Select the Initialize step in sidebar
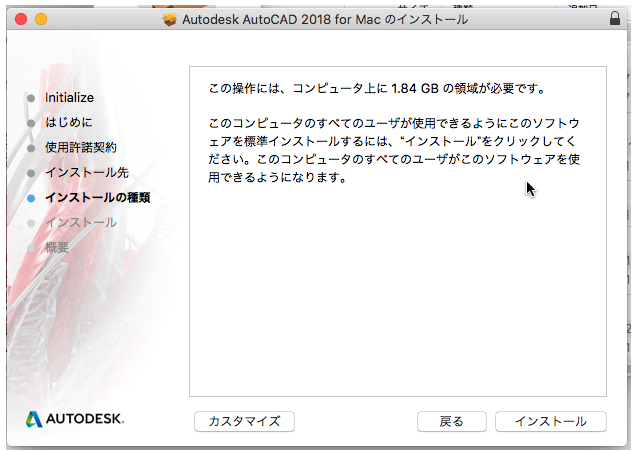This screenshot has height=451, width=633. 69,98
